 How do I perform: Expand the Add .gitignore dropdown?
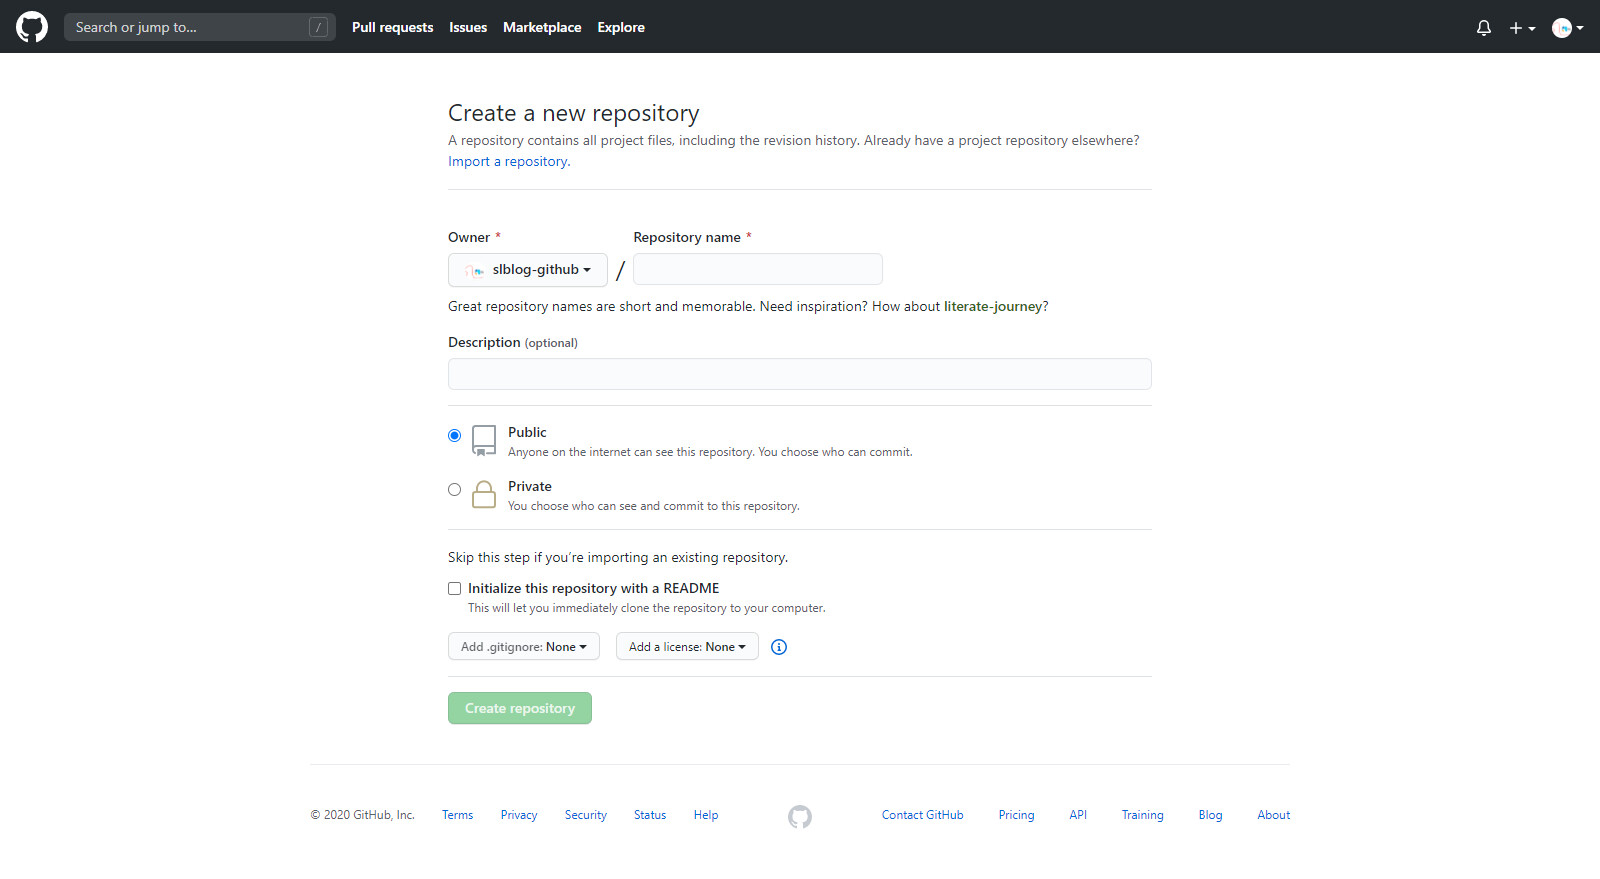[x=524, y=647]
